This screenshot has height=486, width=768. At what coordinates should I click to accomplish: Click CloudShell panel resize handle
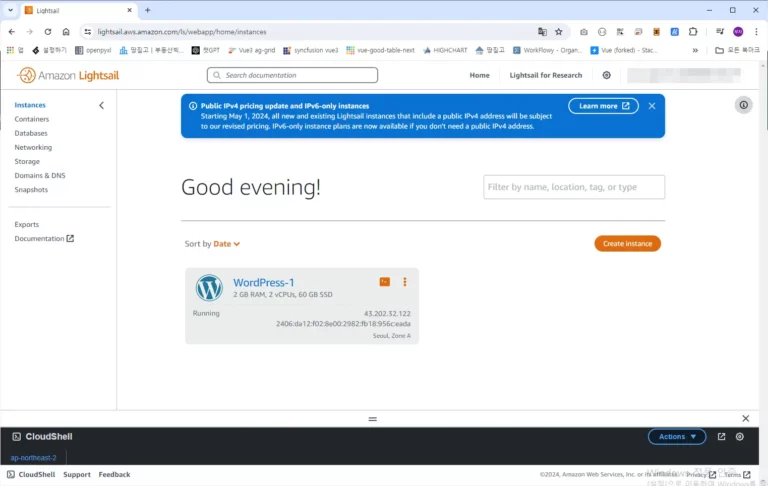click(x=373, y=419)
